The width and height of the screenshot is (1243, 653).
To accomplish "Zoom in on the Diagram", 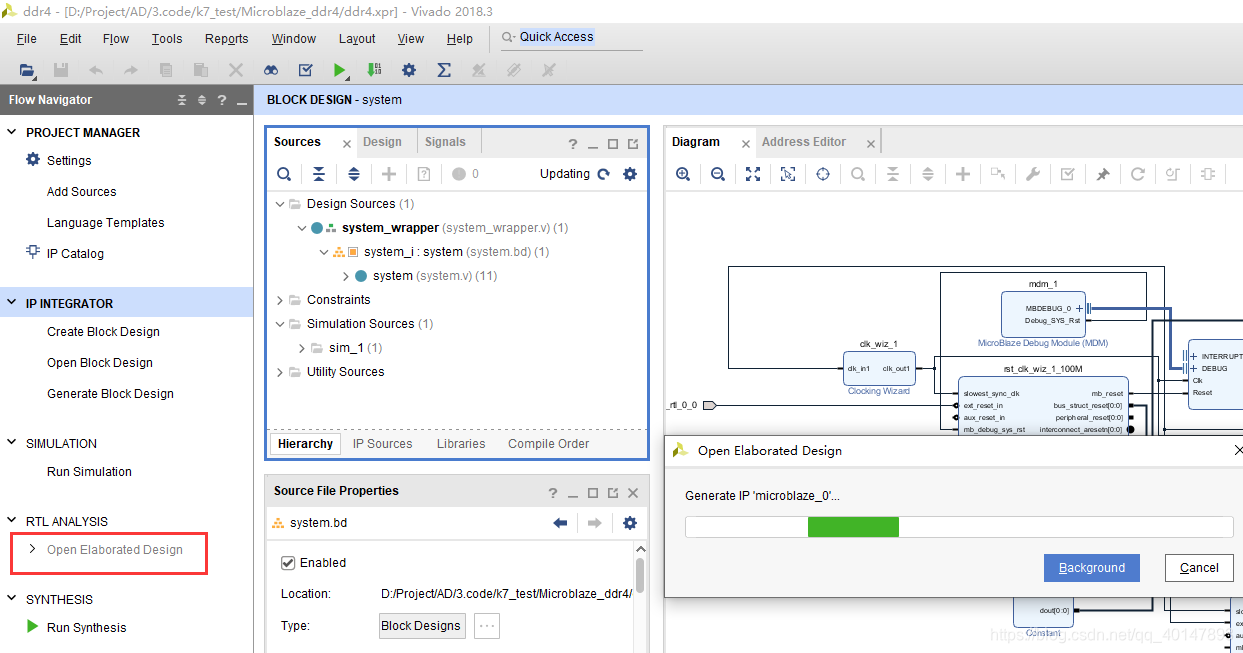I will tap(683, 174).
